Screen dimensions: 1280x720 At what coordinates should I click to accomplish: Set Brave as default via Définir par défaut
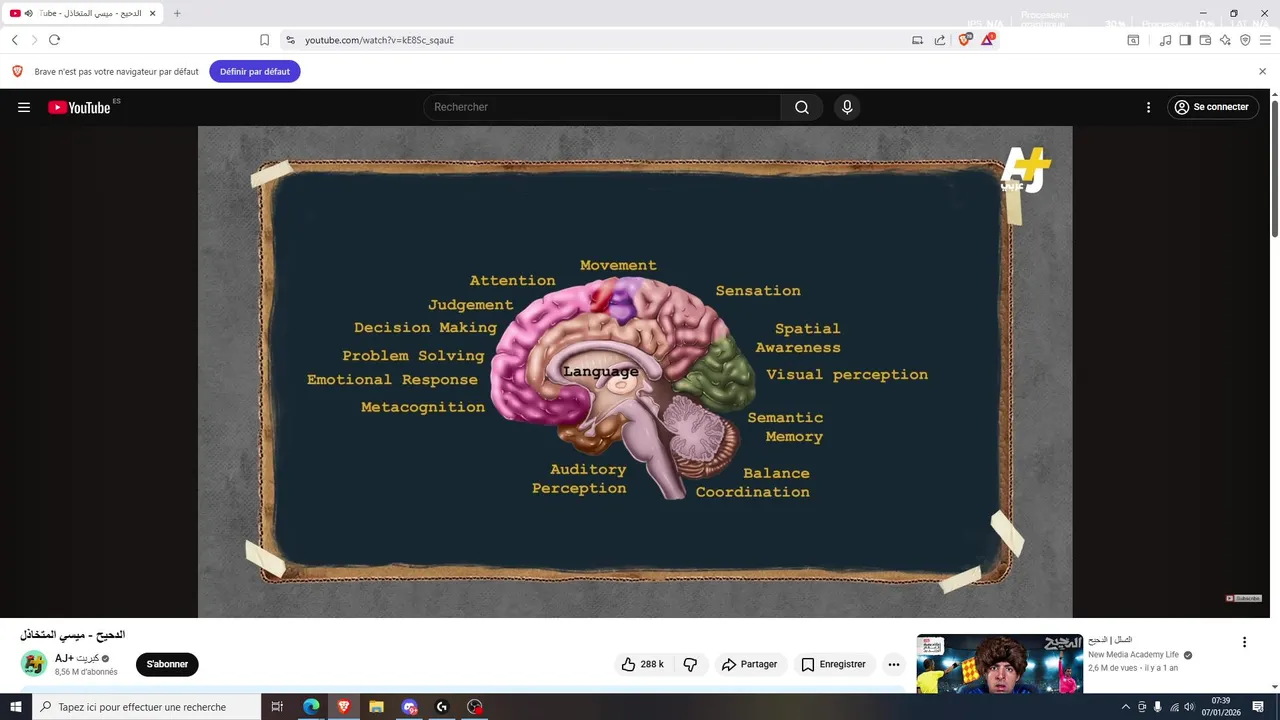255,72
